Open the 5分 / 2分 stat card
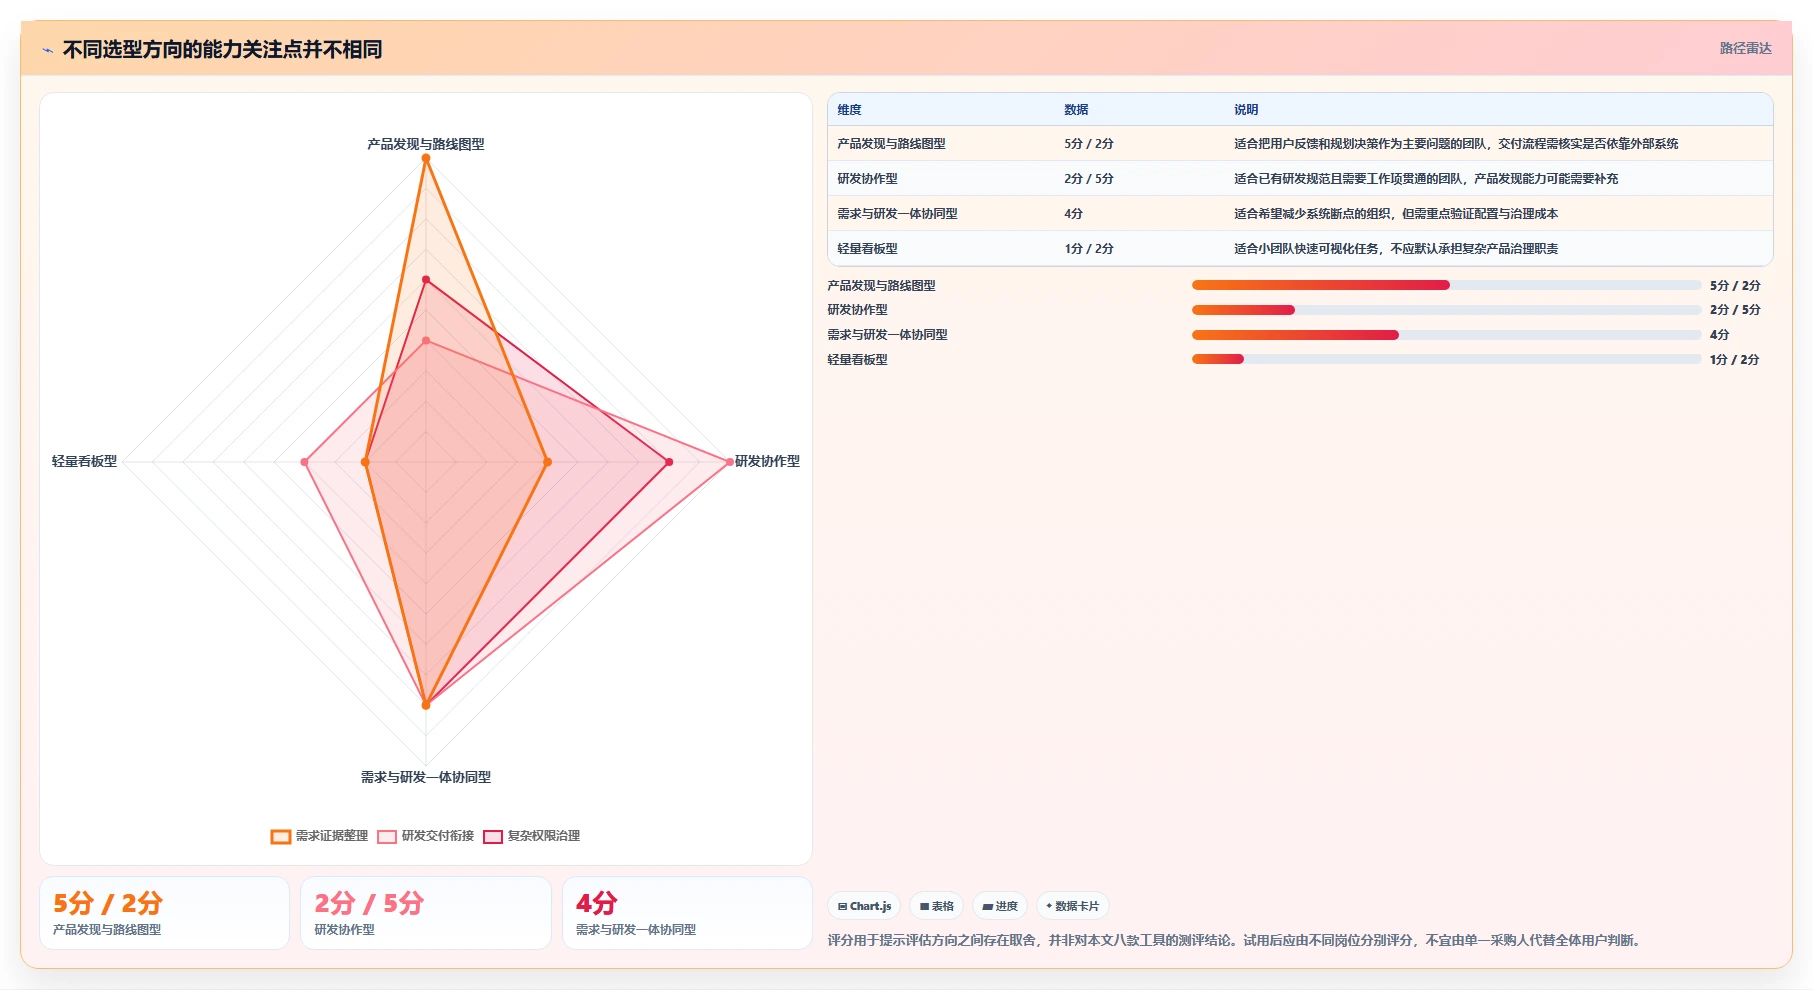 [x=164, y=913]
